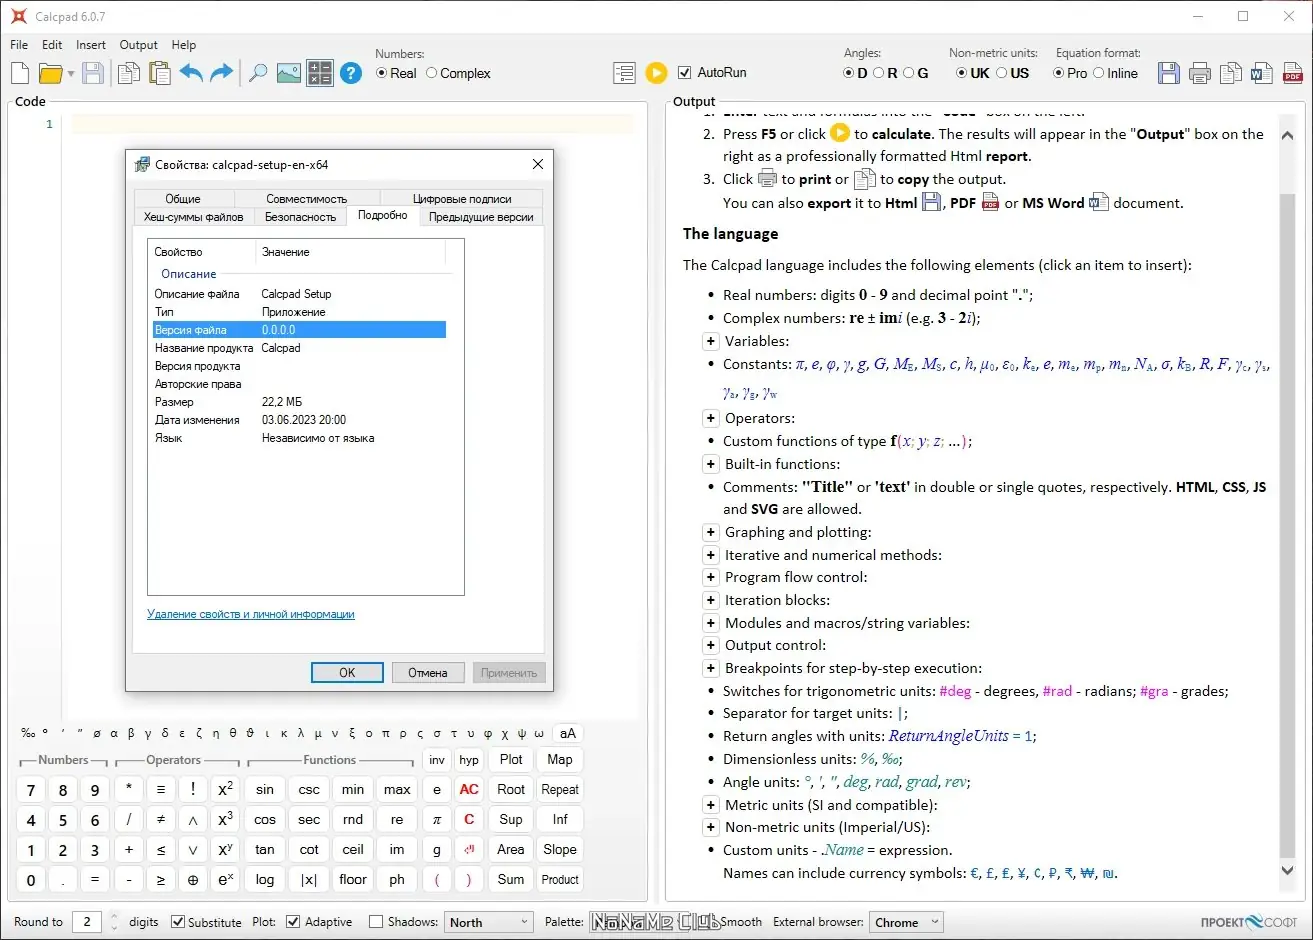Disable the AutoRun checkbox

click(685, 73)
